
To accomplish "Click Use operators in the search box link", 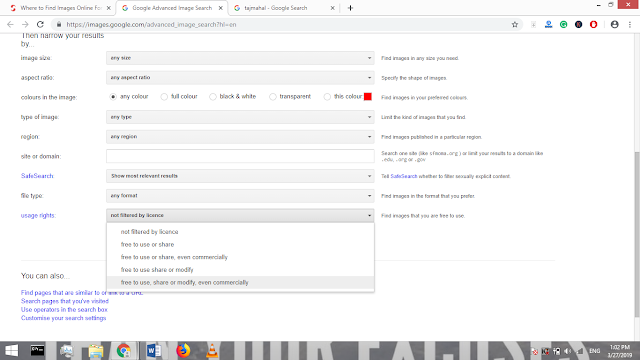I will tap(64, 310).
